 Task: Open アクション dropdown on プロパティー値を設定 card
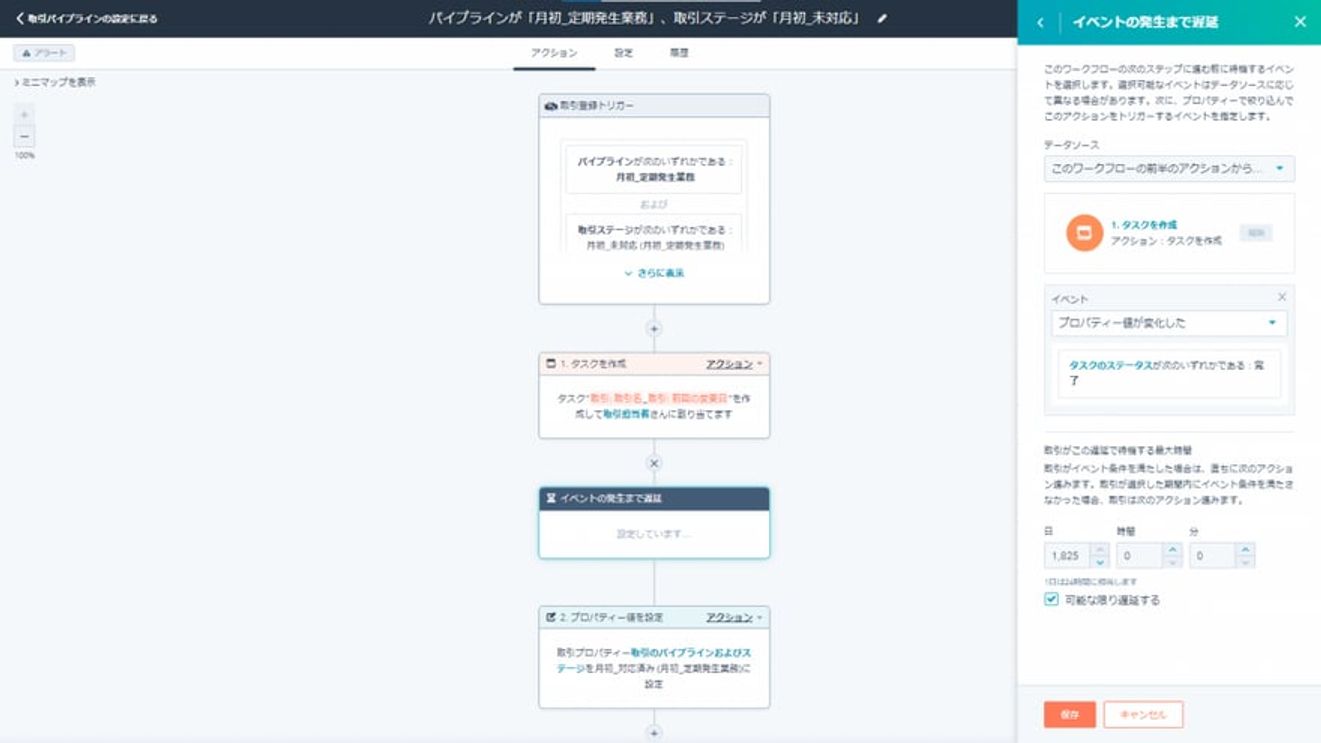(x=734, y=617)
